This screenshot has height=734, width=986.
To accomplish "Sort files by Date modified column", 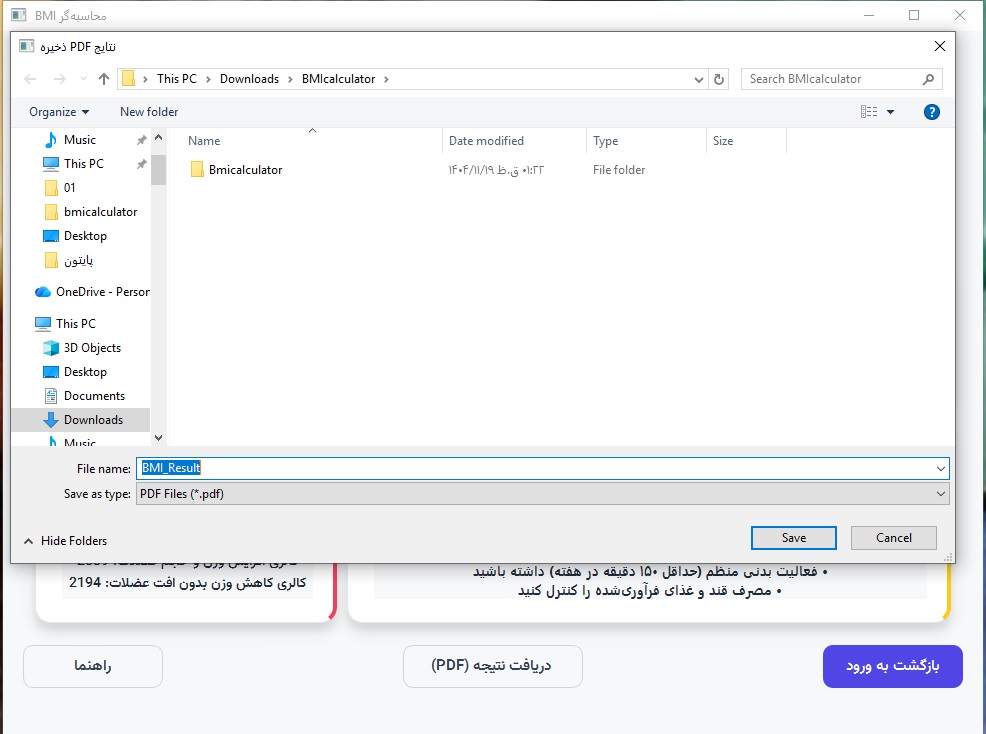I will (486, 141).
